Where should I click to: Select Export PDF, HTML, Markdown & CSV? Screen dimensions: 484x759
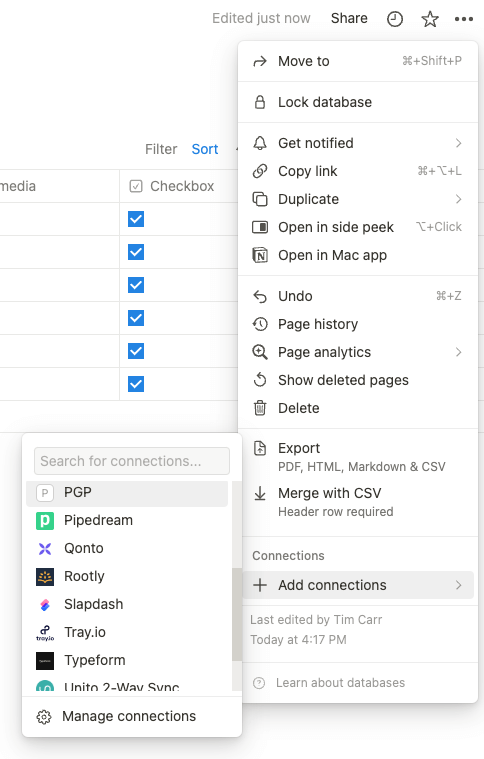pos(358,457)
